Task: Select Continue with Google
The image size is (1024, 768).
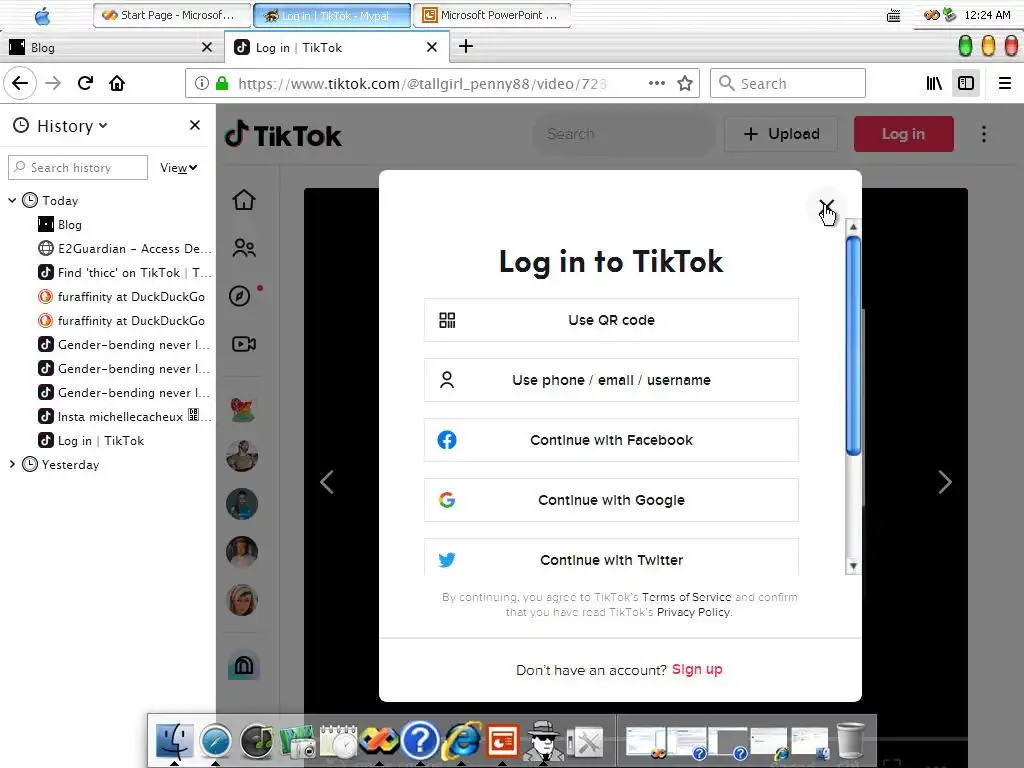Action: pos(611,500)
